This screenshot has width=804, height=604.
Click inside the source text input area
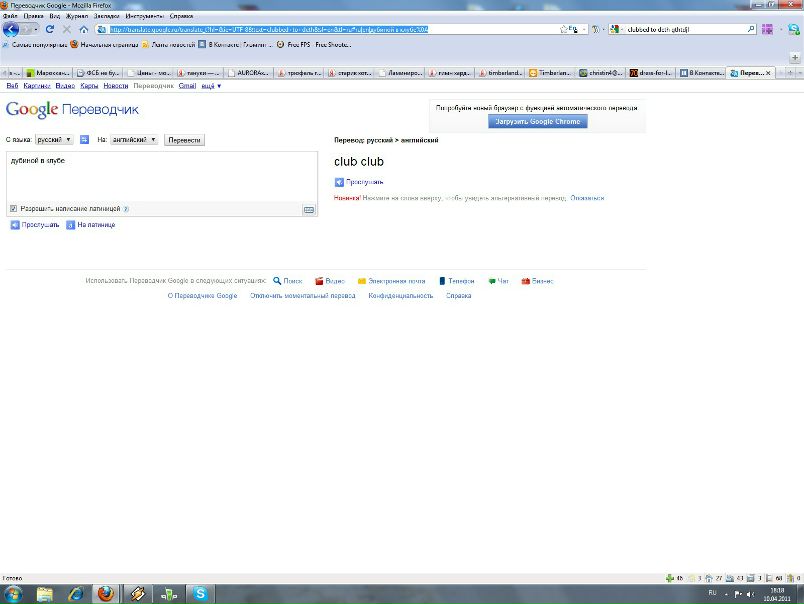pyautogui.click(x=160, y=178)
